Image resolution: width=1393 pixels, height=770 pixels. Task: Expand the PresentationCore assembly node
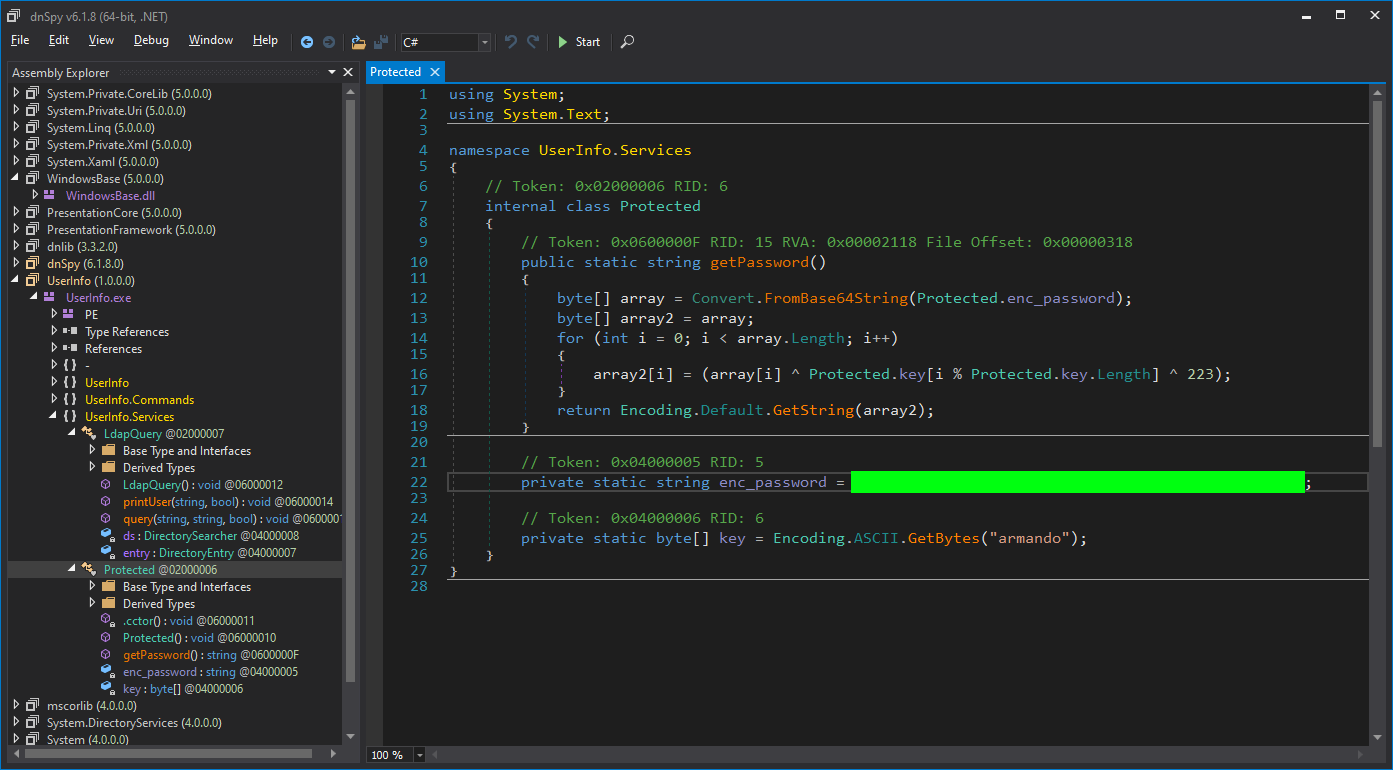point(16,212)
